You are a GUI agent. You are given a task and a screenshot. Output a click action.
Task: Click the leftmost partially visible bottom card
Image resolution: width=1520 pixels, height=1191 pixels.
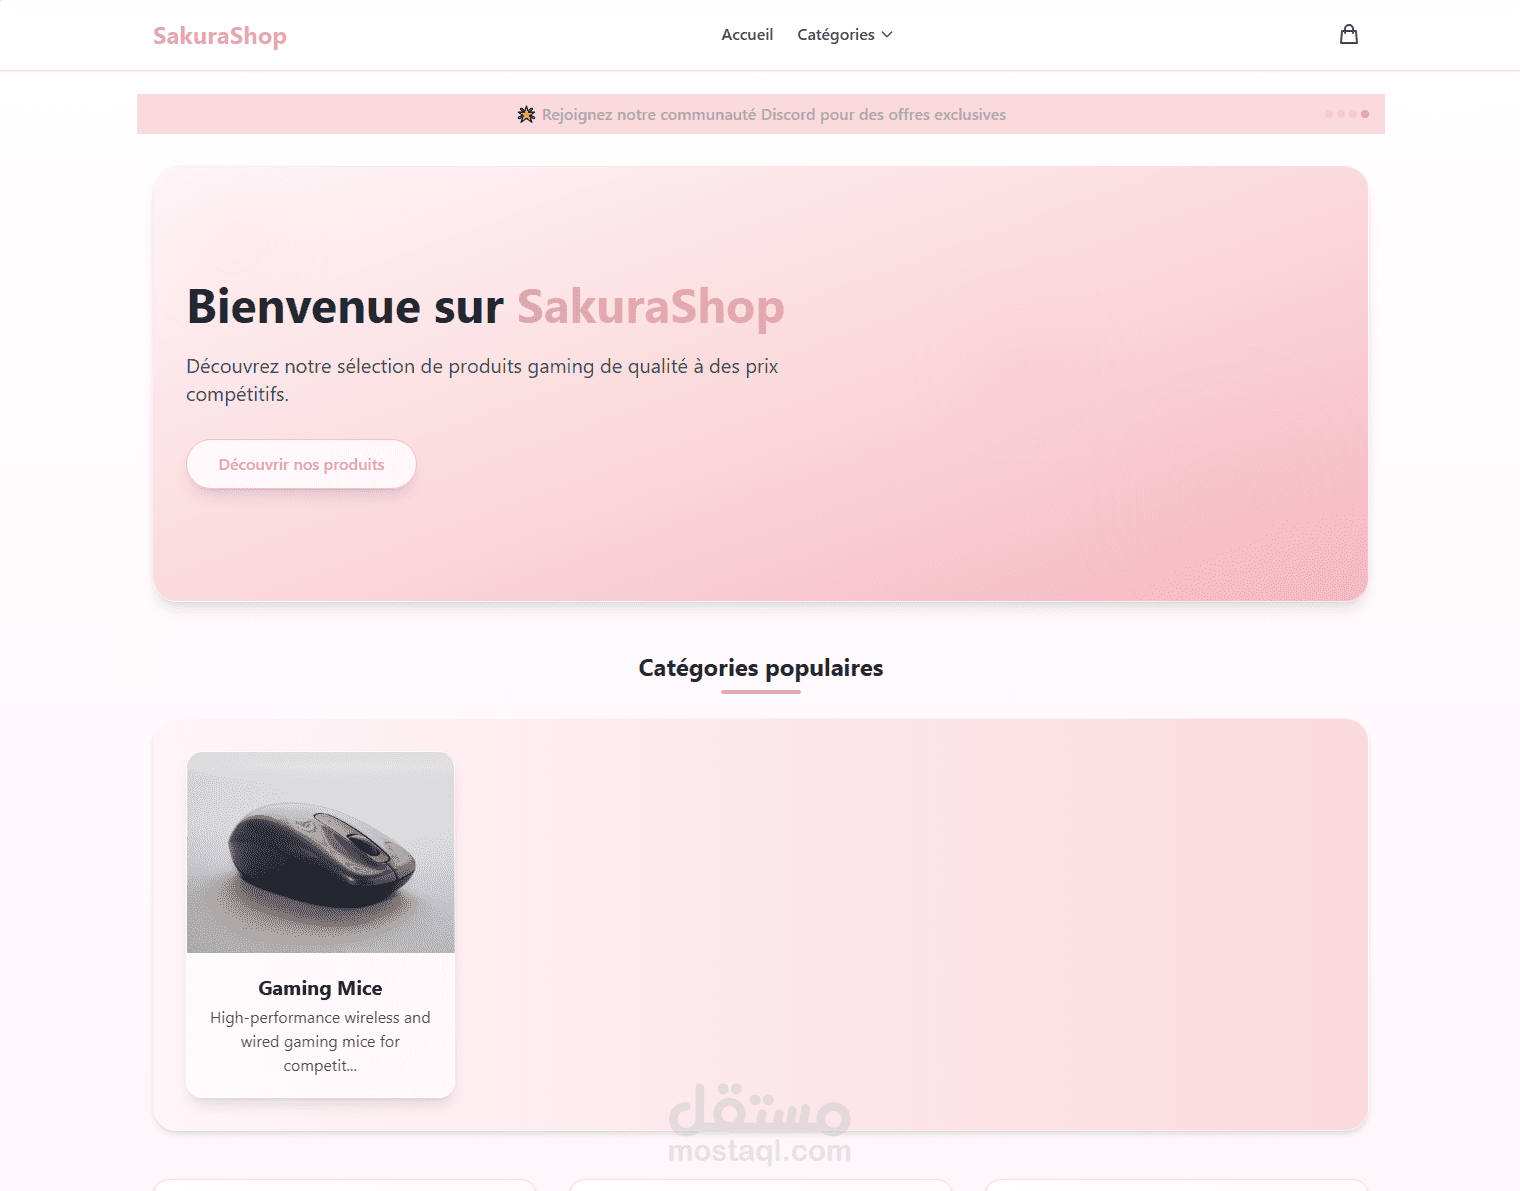[x=345, y=1185]
